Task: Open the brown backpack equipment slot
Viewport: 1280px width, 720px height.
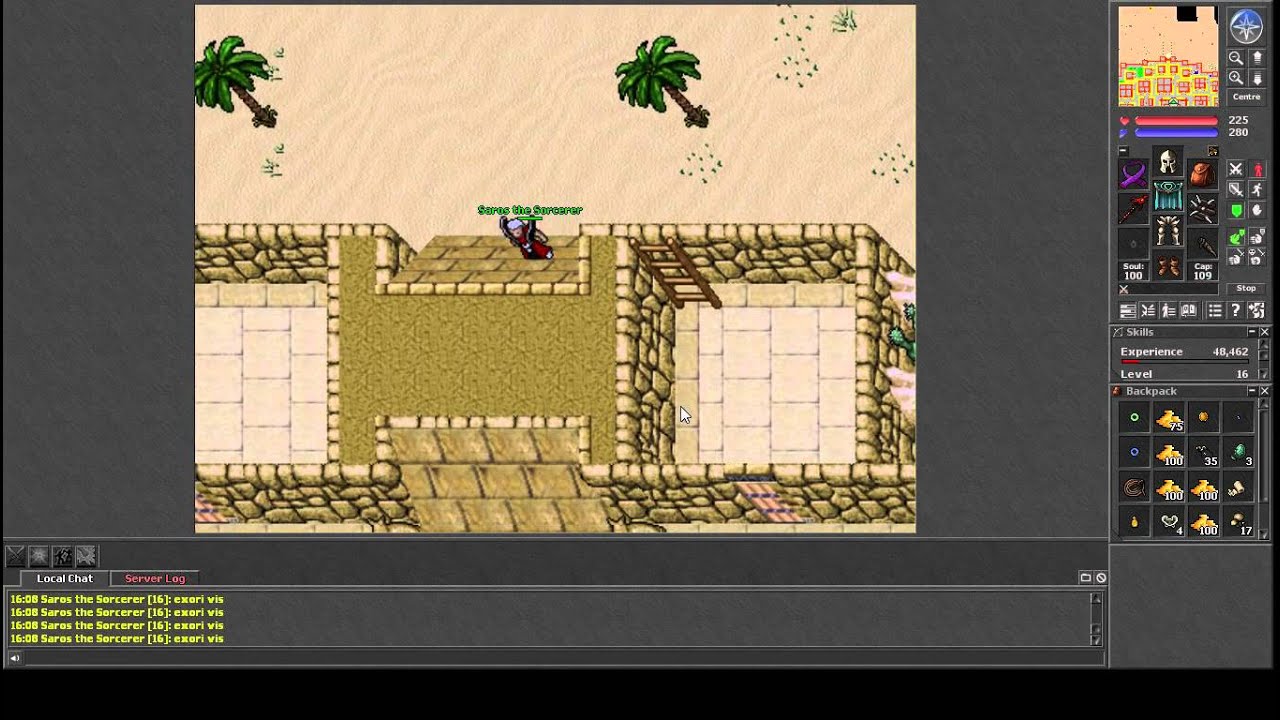Action: pyautogui.click(x=1203, y=174)
